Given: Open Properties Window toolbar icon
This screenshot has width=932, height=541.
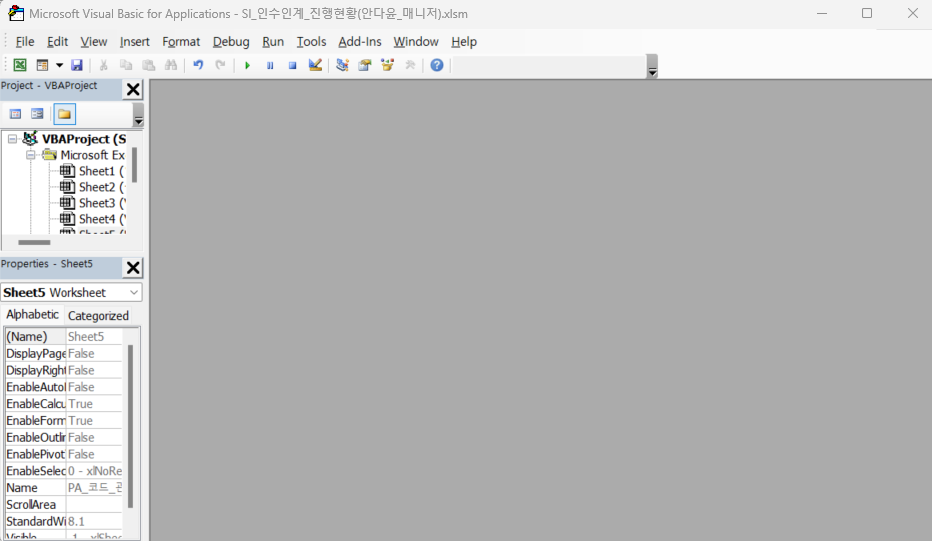Looking at the screenshot, I should pyautogui.click(x=364, y=65).
